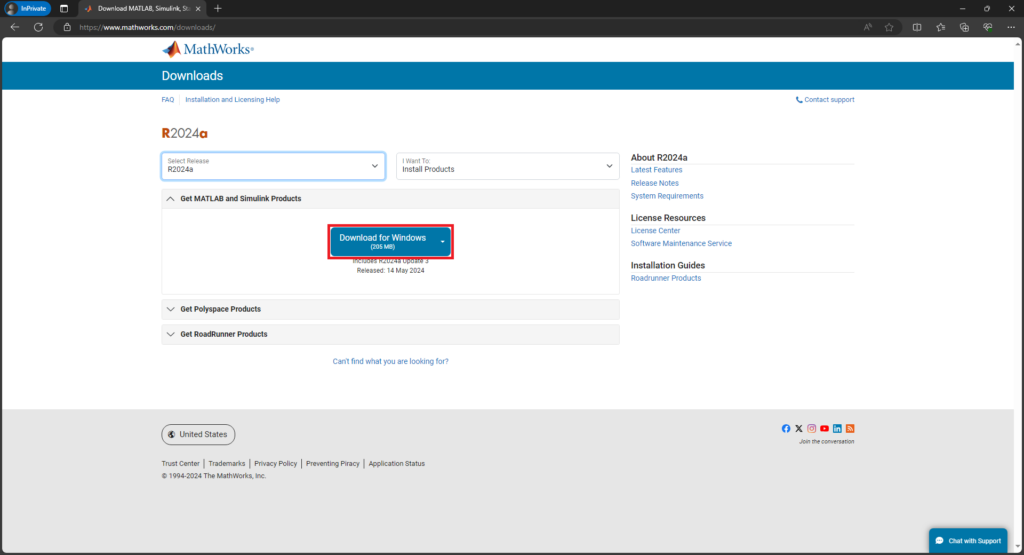Open the LinkedIn social icon
1024x555 pixels.
(837, 428)
